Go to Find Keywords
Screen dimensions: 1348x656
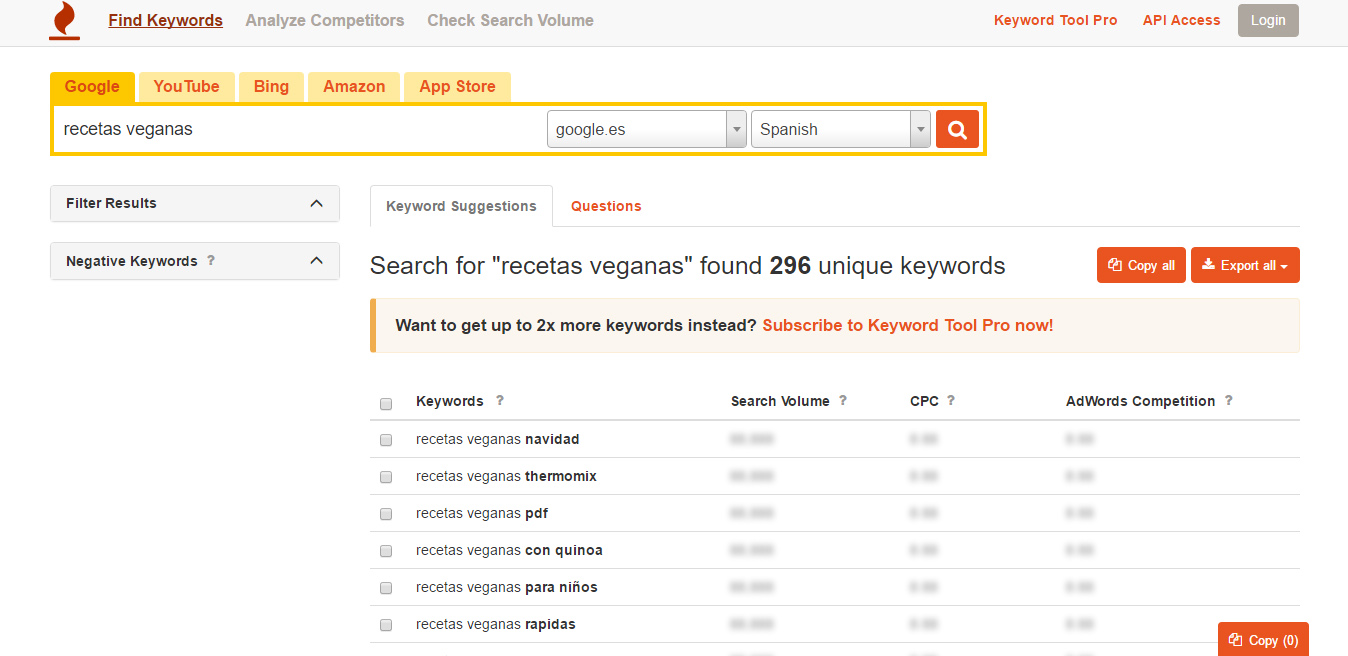pyautogui.click(x=166, y=20)
